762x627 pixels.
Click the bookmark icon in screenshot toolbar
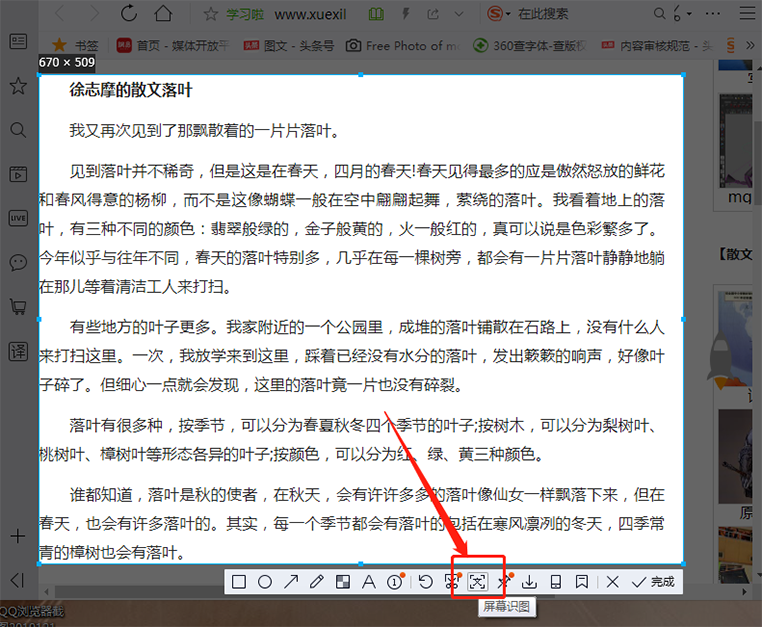click(582, 582)
